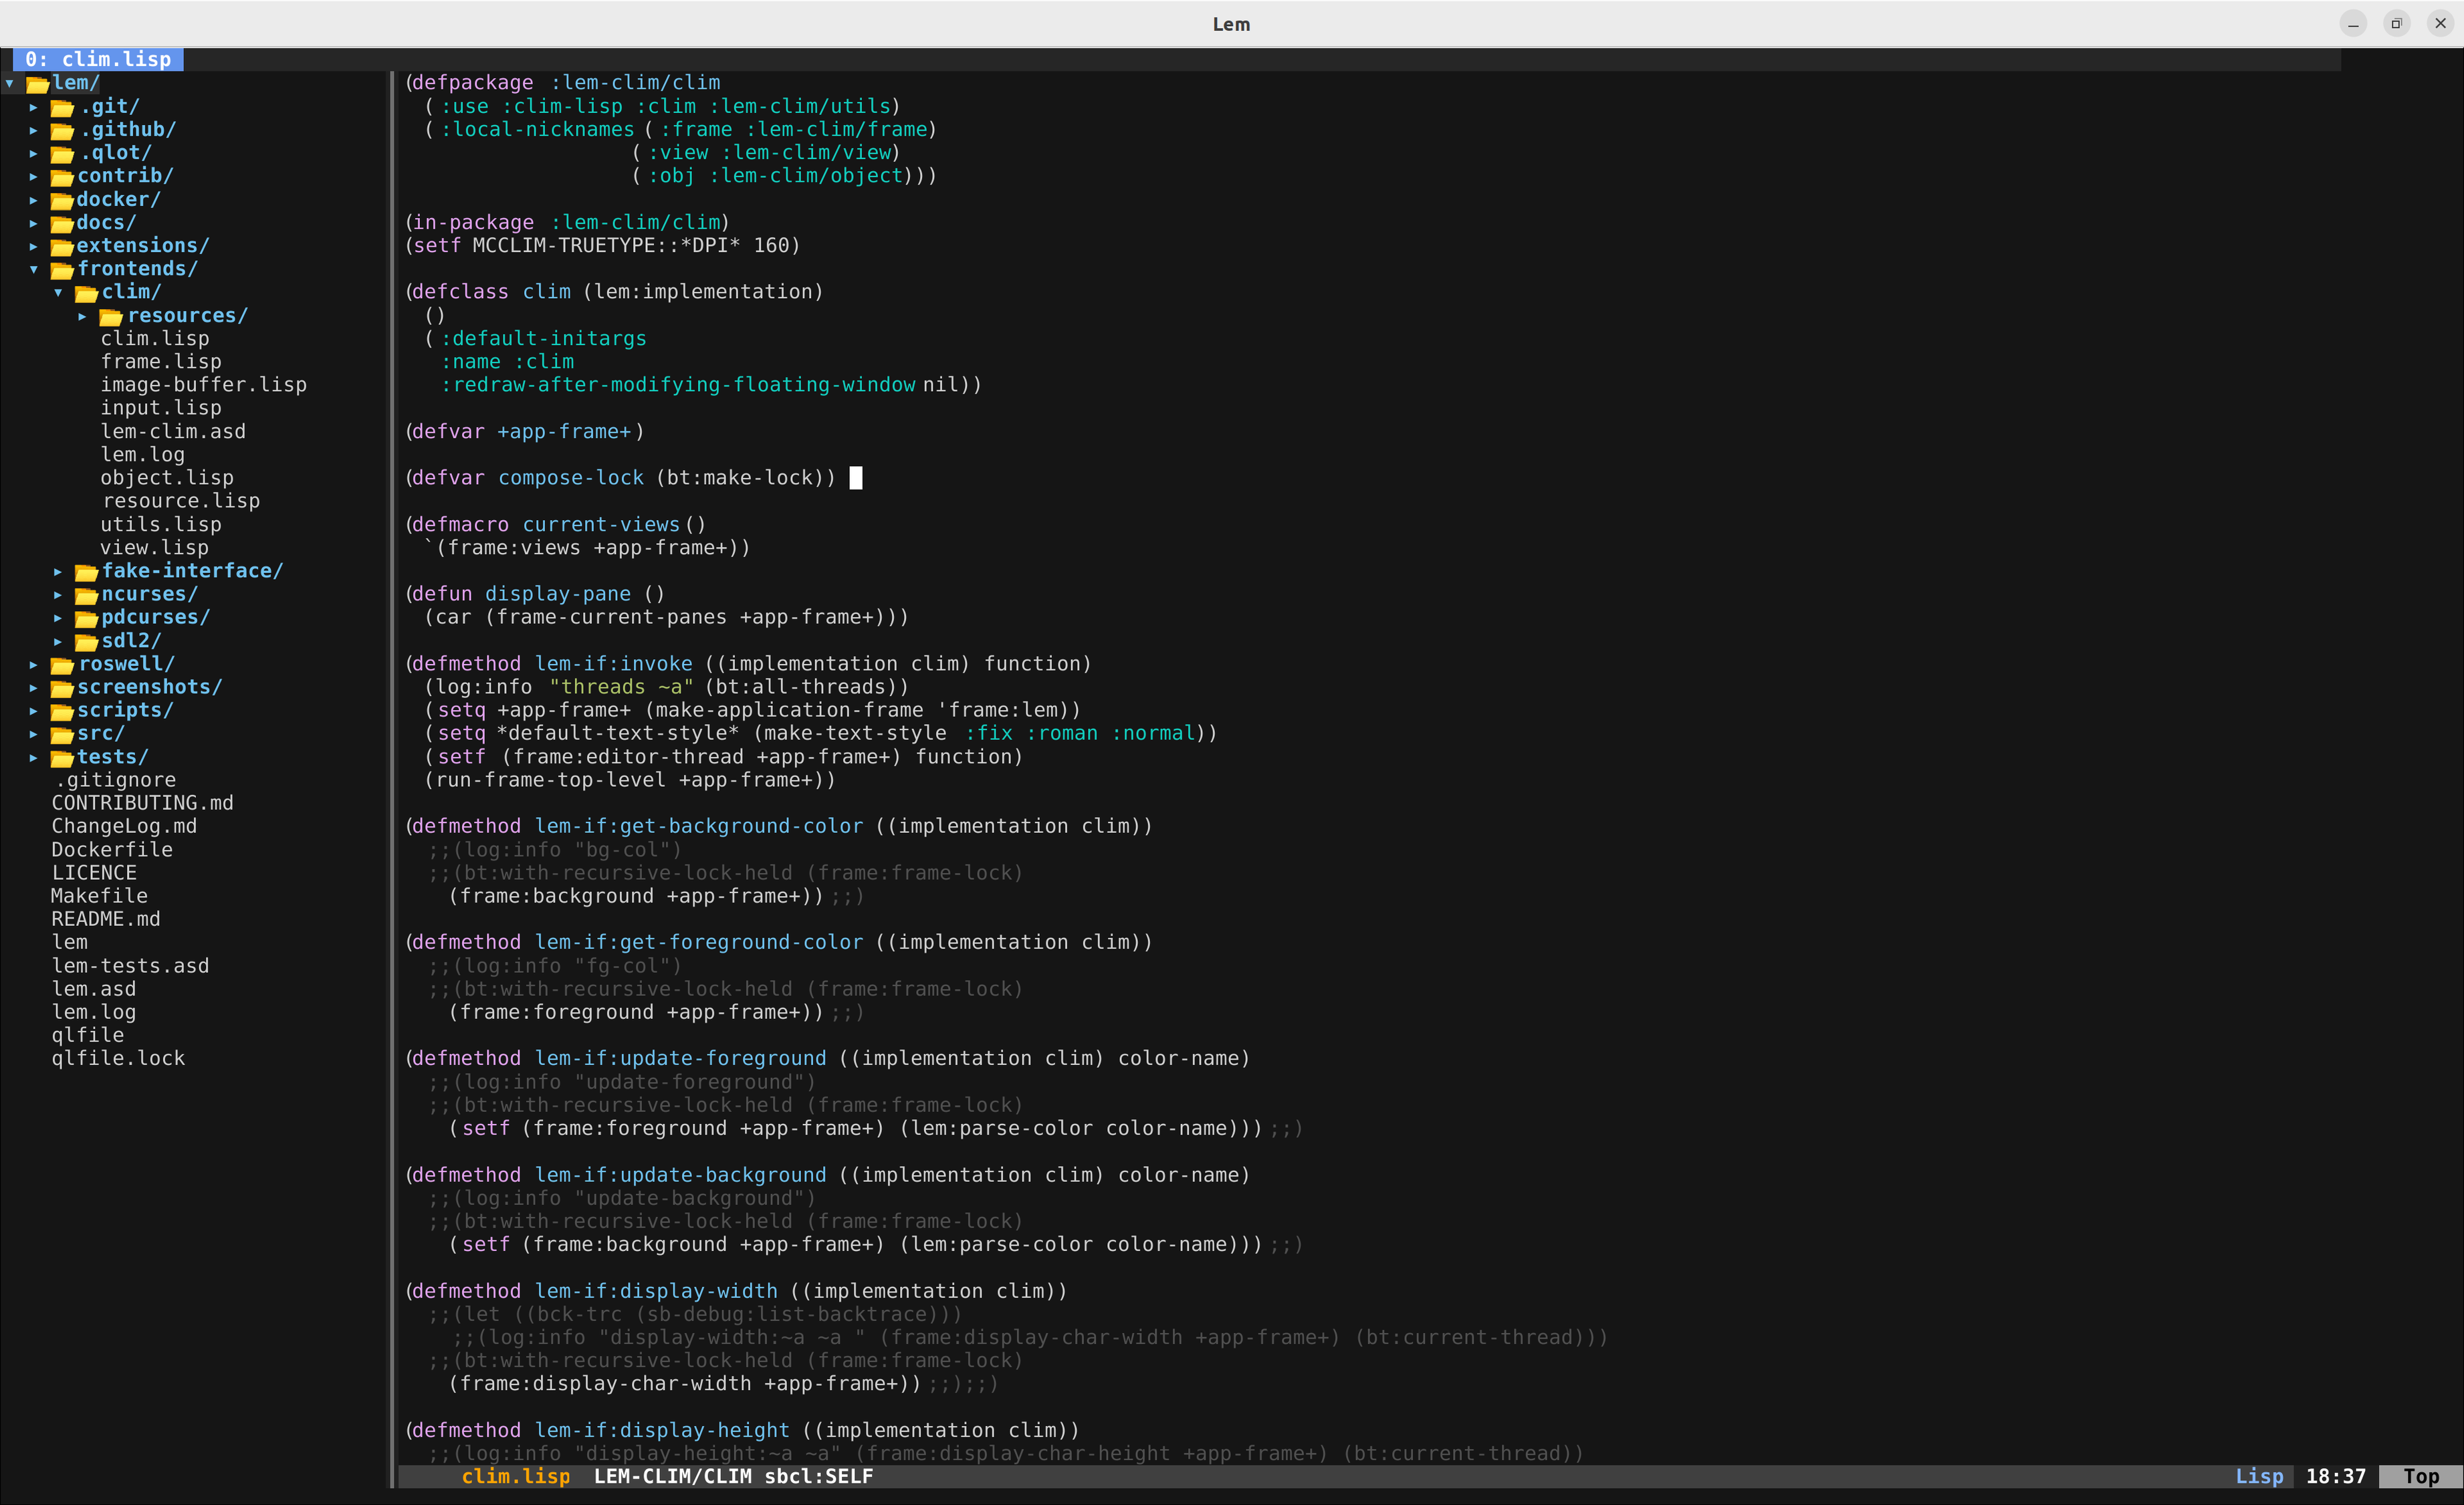The width and height of the screenshot is (2464, 1505).
Task: Click the folder icon beside resources/
Action: point(111,317)
